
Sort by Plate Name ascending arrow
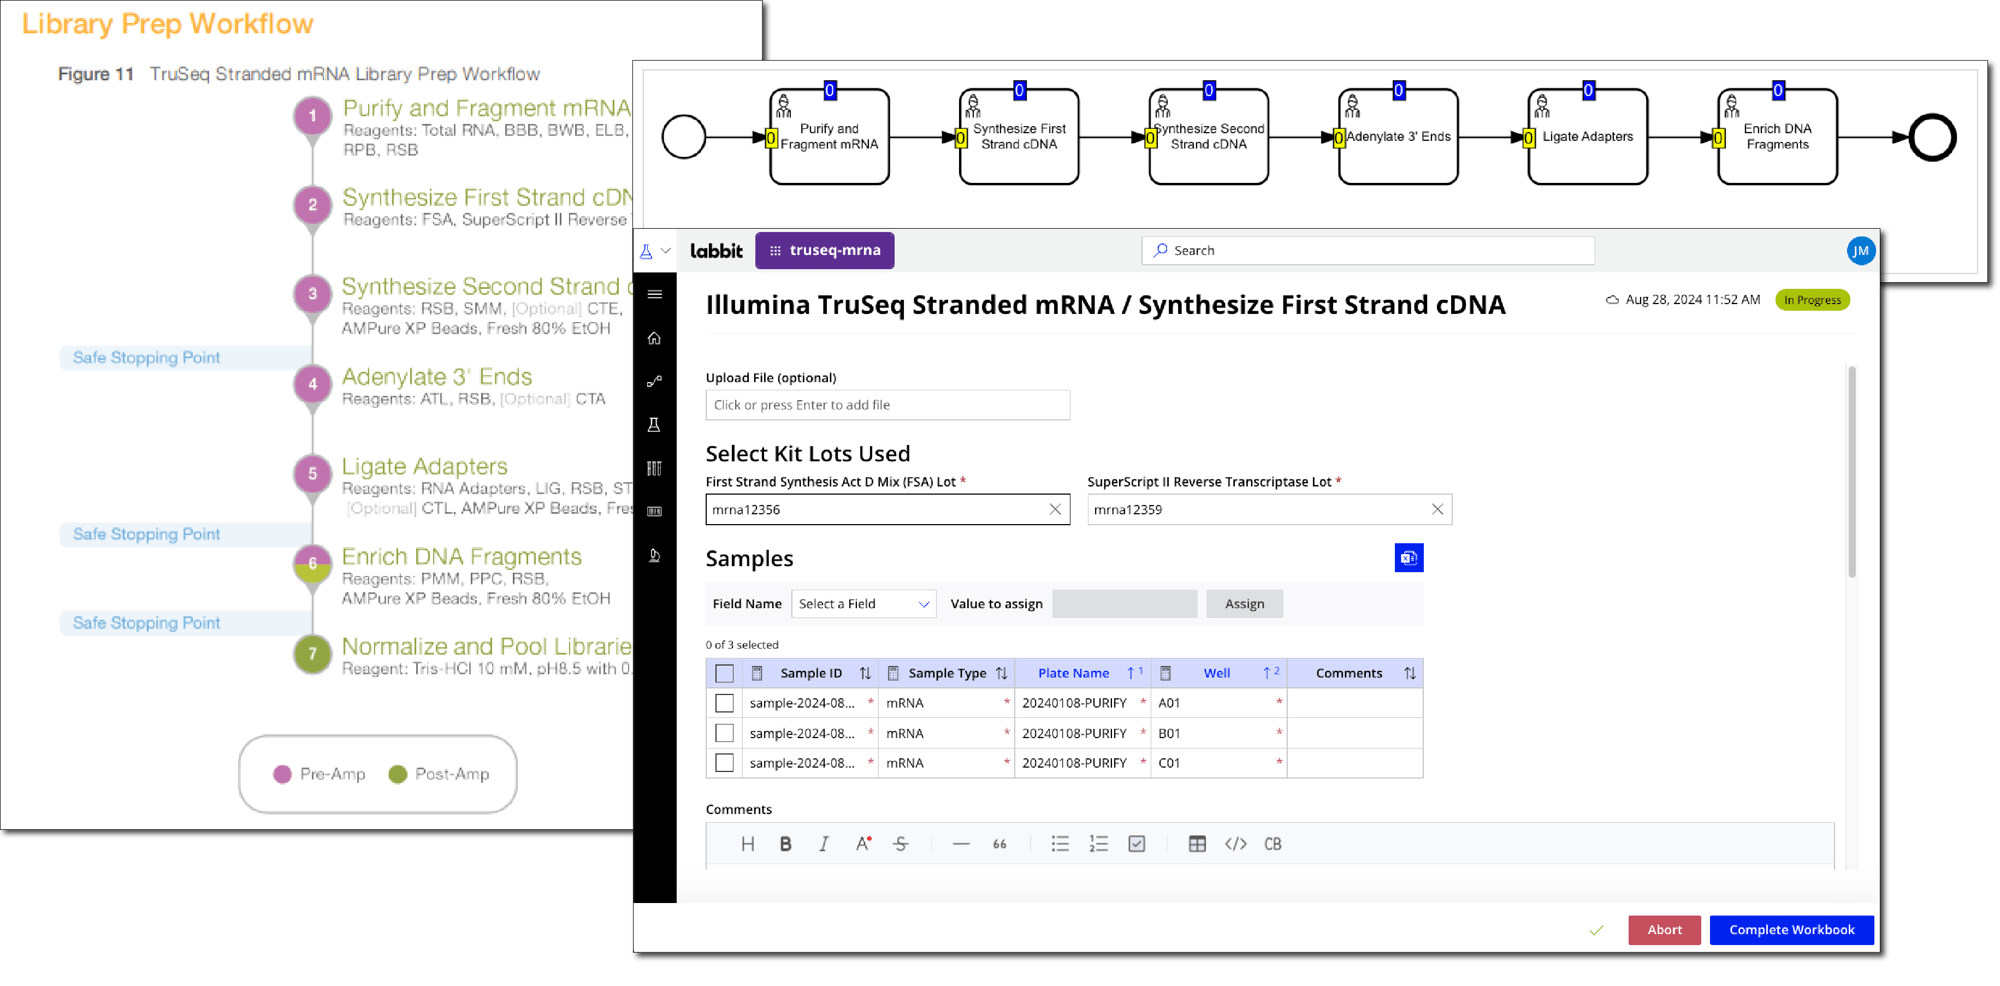pyautogui.click(x=1131, y=673)
